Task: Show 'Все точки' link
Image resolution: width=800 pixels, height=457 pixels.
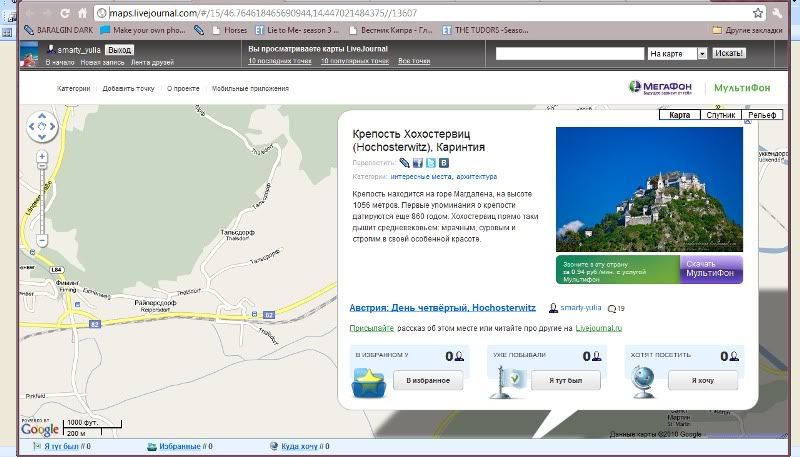Action: [x=414, y=61]
